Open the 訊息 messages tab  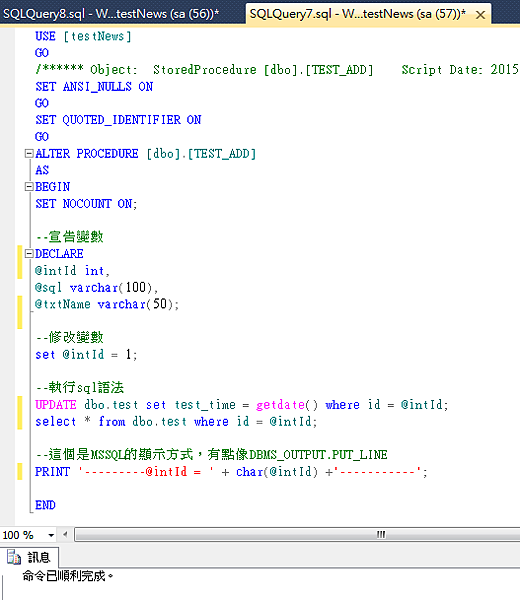point(29,557)
